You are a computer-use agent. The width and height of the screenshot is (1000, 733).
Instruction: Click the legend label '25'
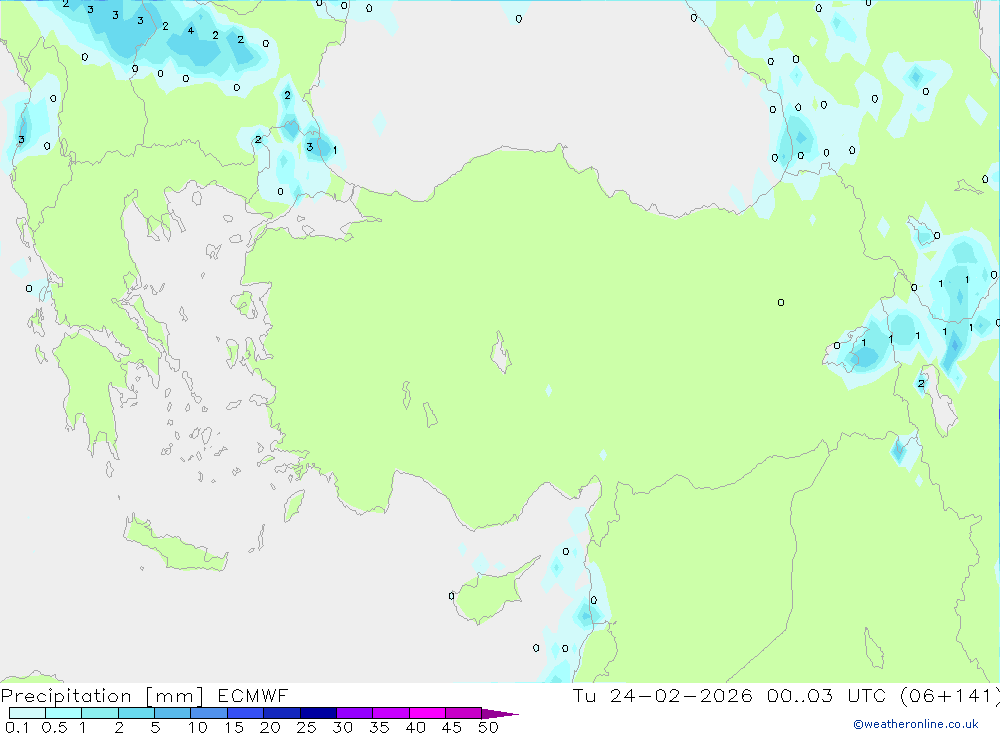pos(306,727)
